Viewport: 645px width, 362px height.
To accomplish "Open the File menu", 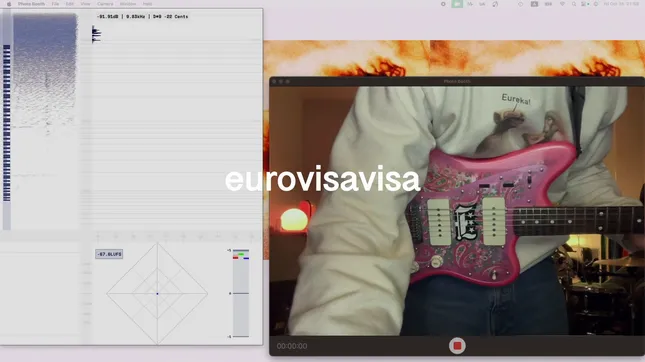I will point(55,4).
